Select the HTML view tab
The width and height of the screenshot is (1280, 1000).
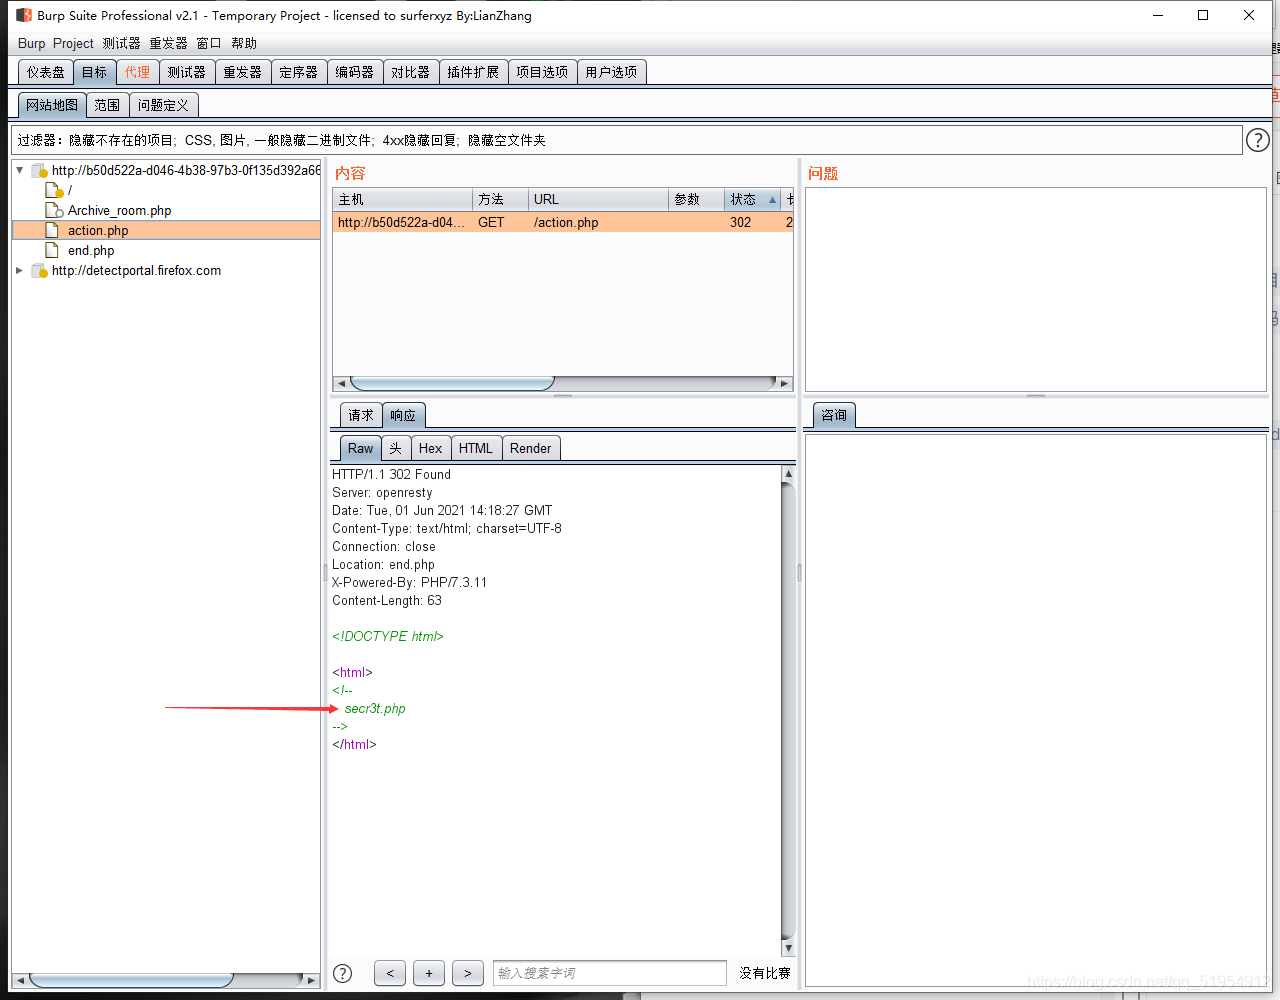coord(476,448)
